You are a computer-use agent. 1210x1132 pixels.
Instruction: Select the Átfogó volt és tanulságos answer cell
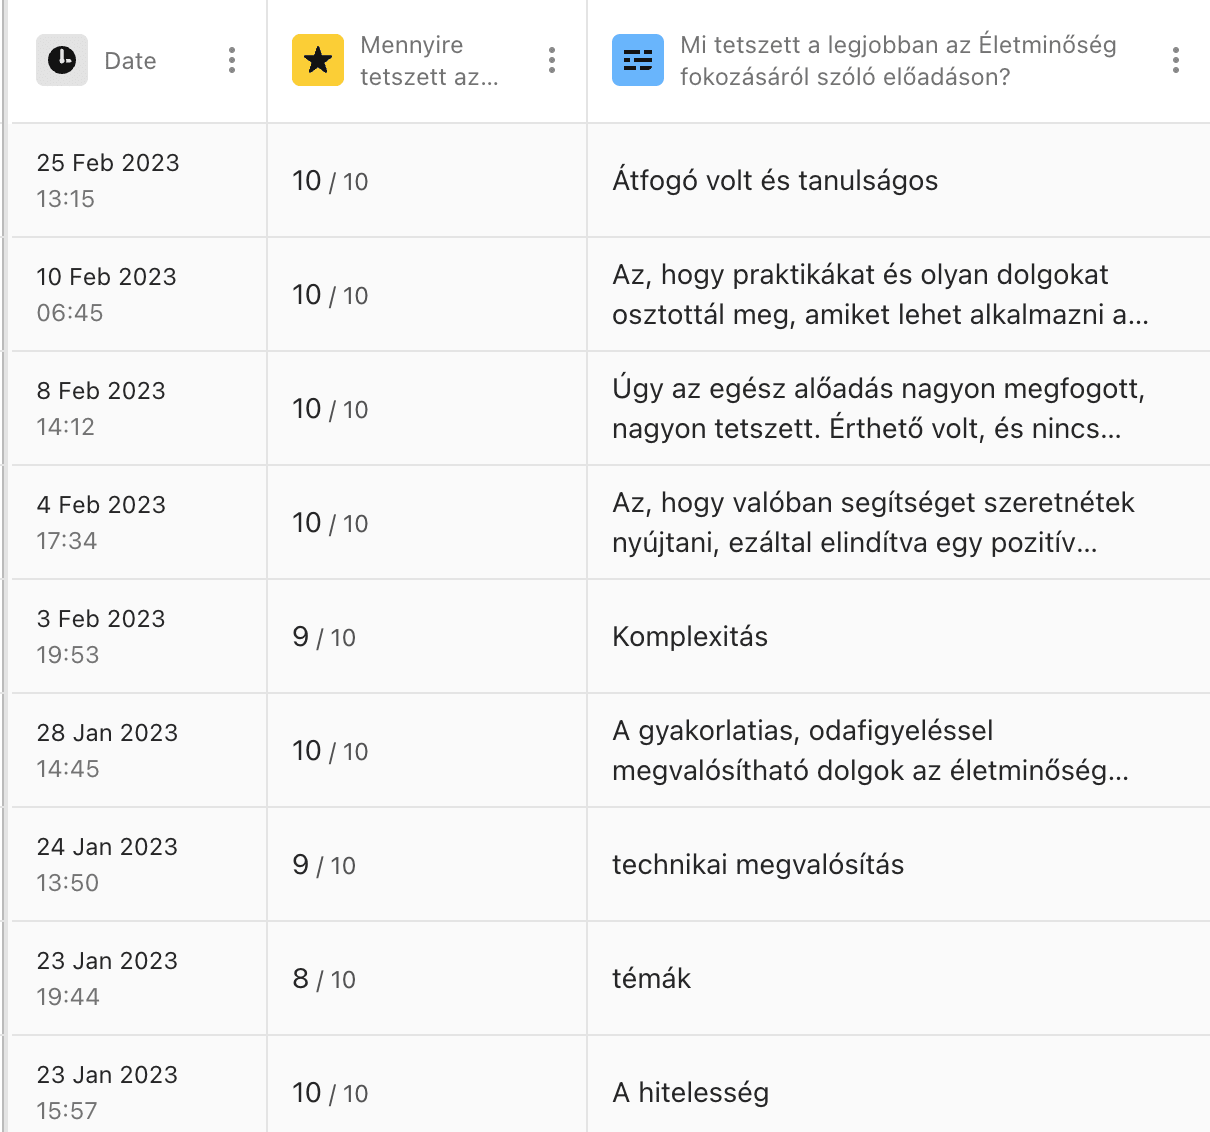(x=898, y=181)
